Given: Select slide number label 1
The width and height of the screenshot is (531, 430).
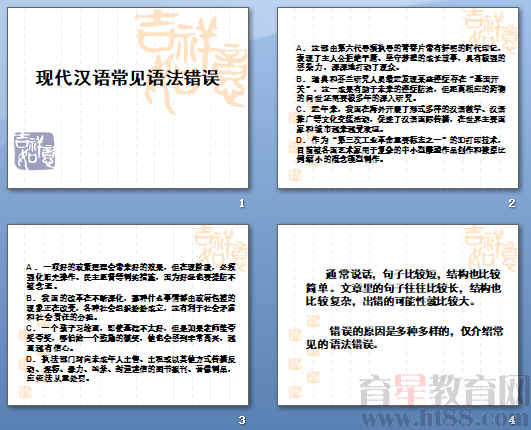Looking at the screenshot, I should (242, 203).
